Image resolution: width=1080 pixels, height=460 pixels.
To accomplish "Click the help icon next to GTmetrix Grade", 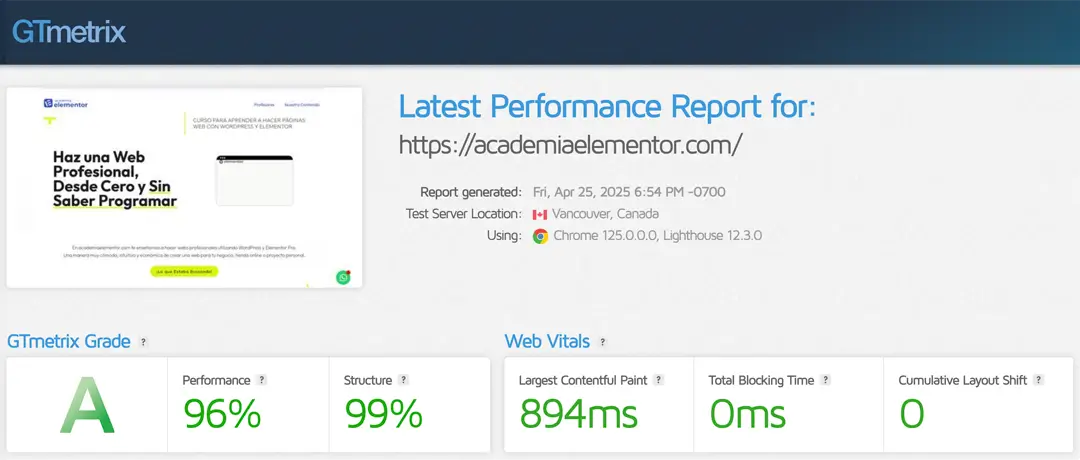I will click(143, 342).
